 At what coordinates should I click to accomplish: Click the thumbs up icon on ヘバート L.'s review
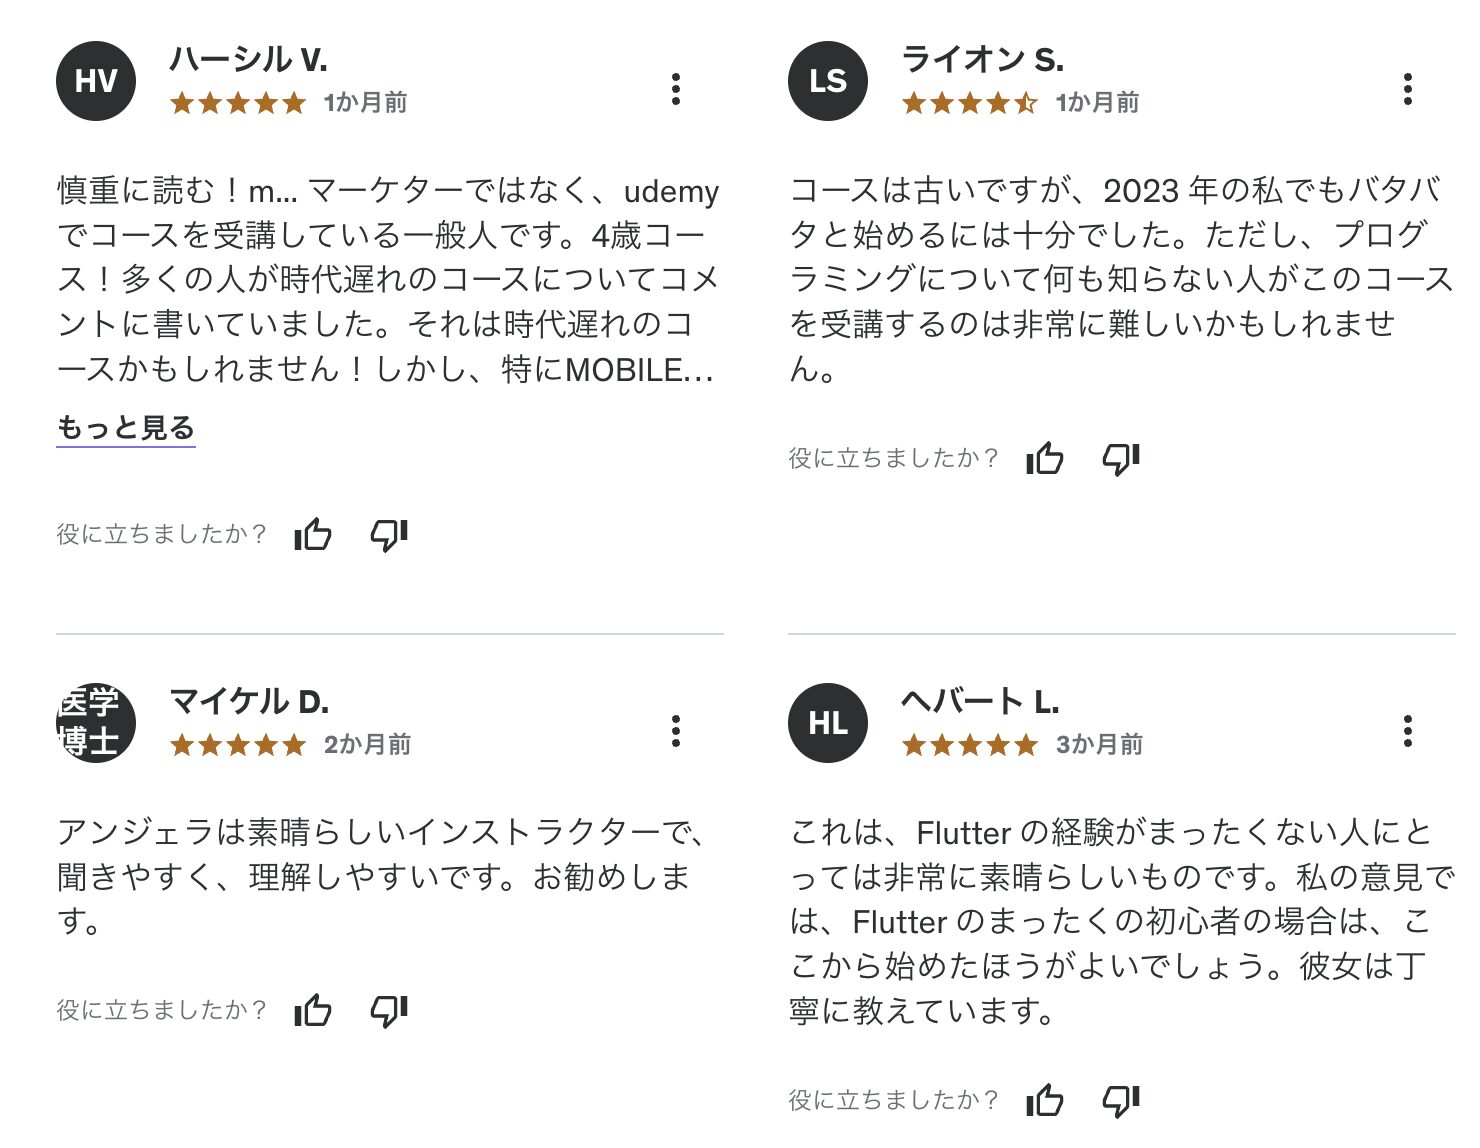click(x=1044, y=1100)
